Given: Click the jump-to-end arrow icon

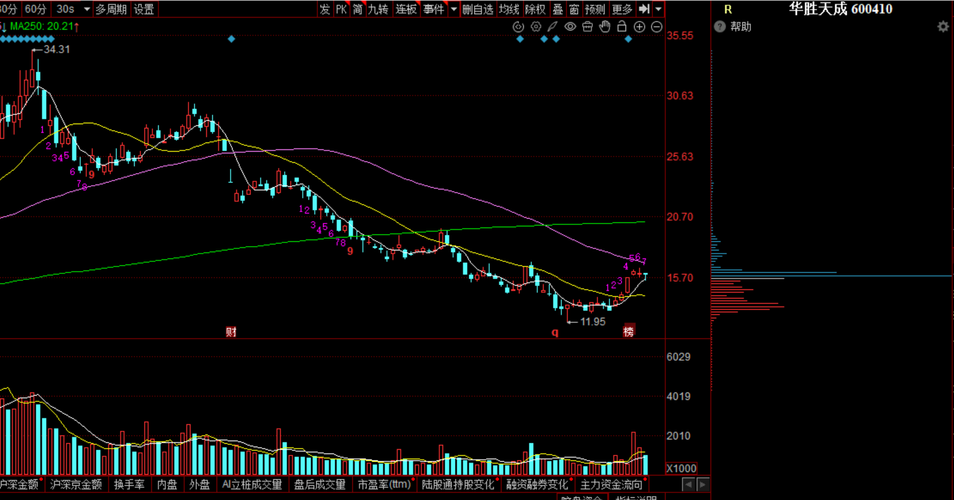Looking at the screenshot, I should click(644, 9).
